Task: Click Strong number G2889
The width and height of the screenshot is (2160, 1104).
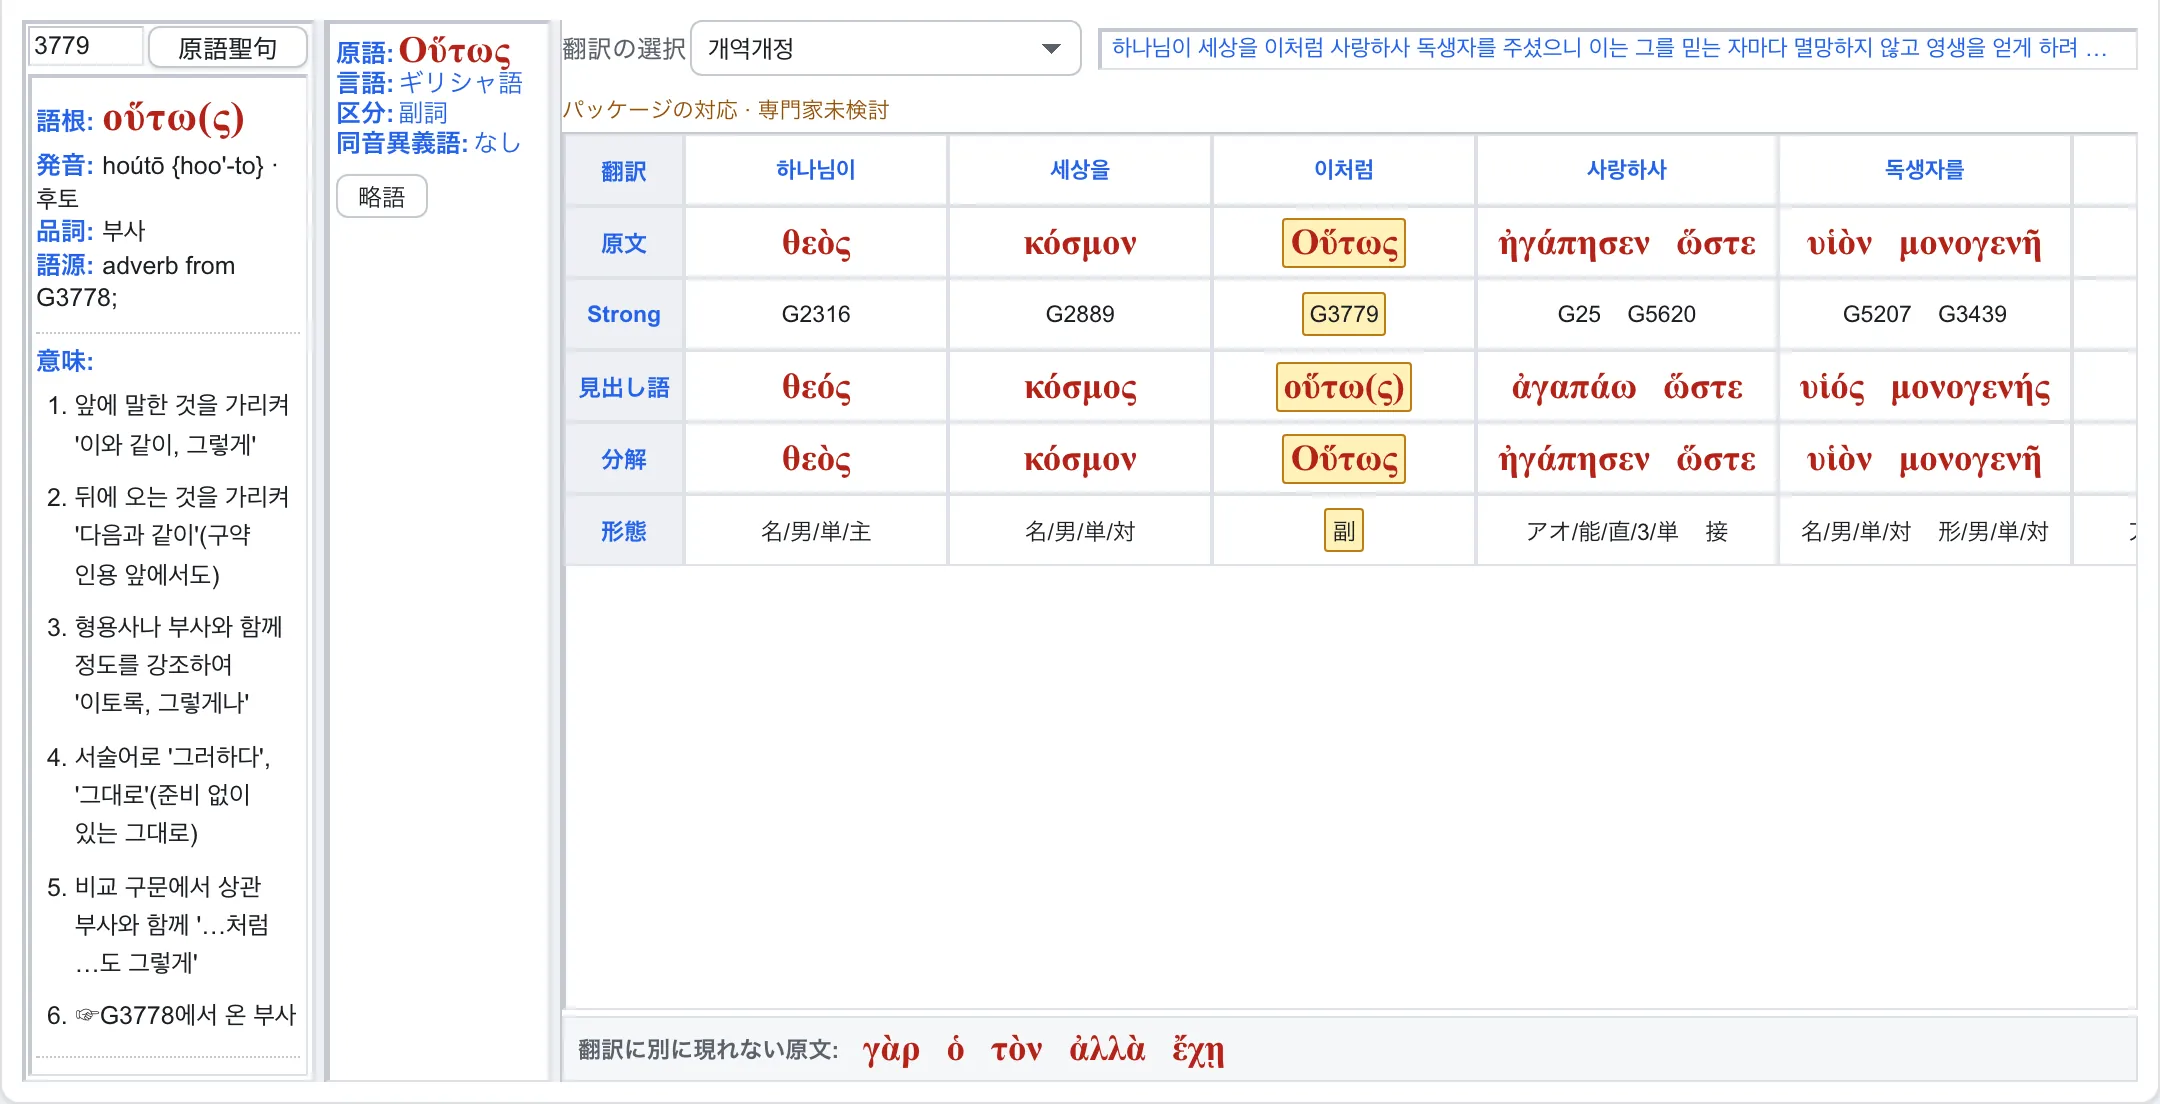Action: pos(1080,314)
